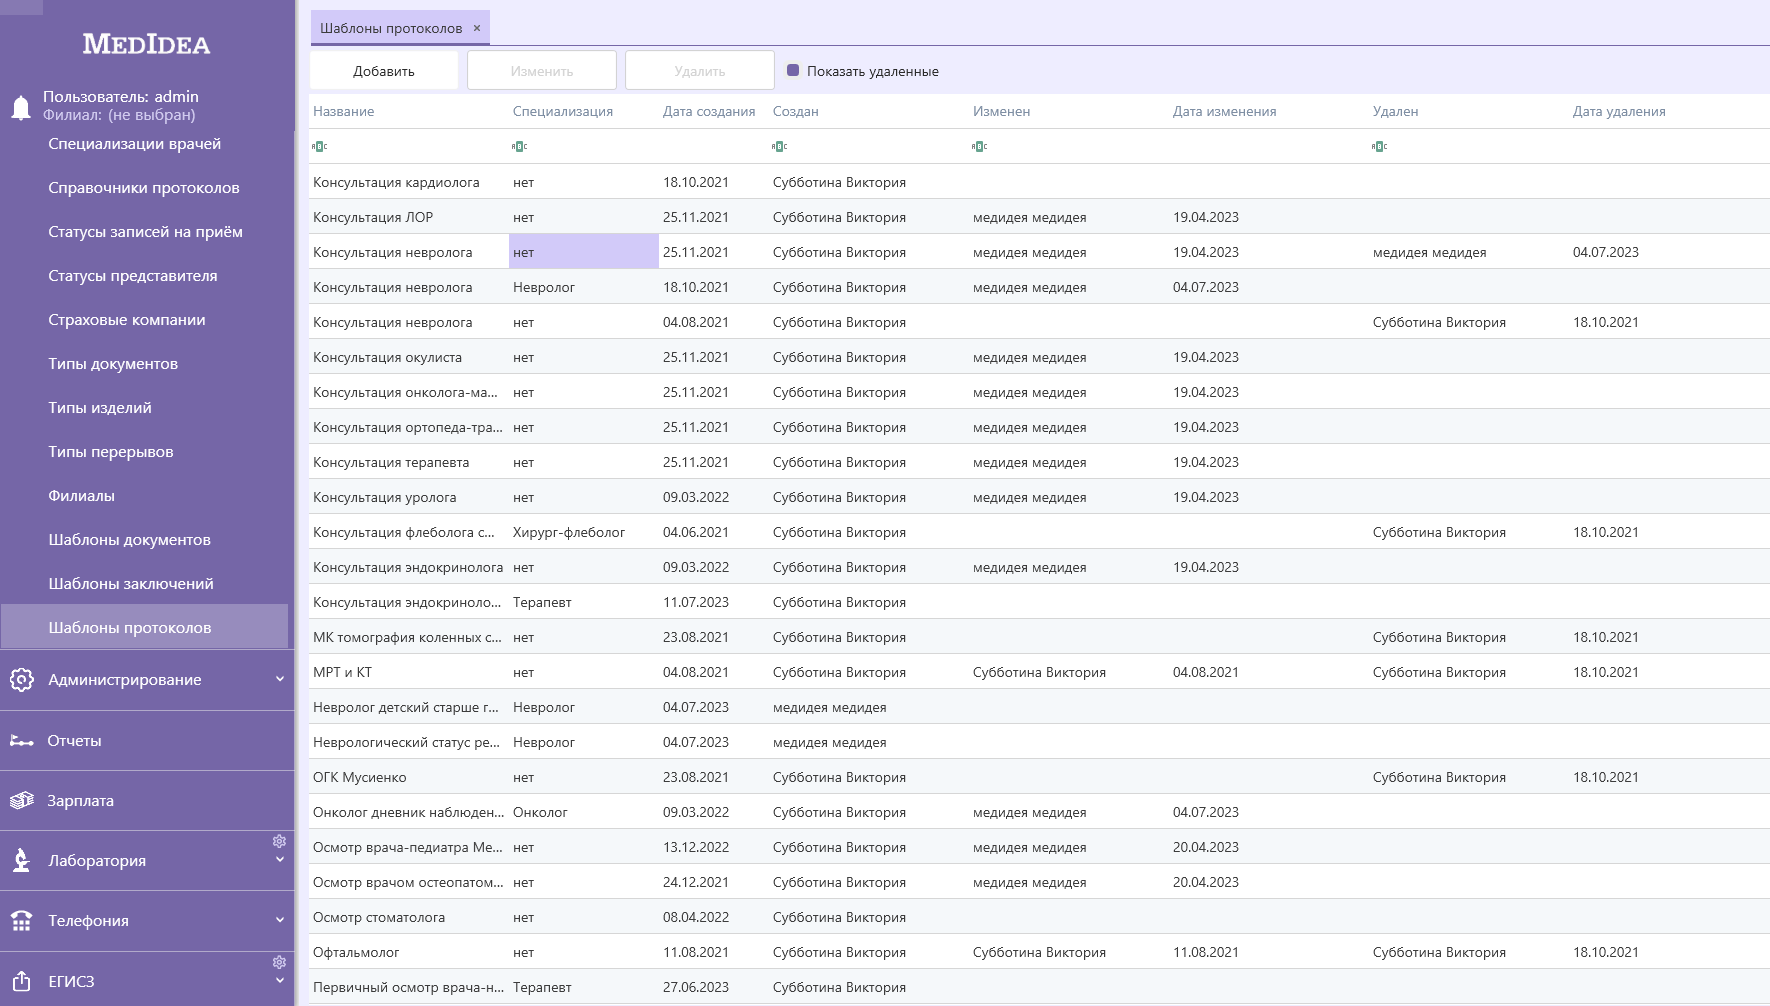This screenshot has height=1006, width=1770.
Task: Select row Офтальмолог
Action: tap(1040, 952)
